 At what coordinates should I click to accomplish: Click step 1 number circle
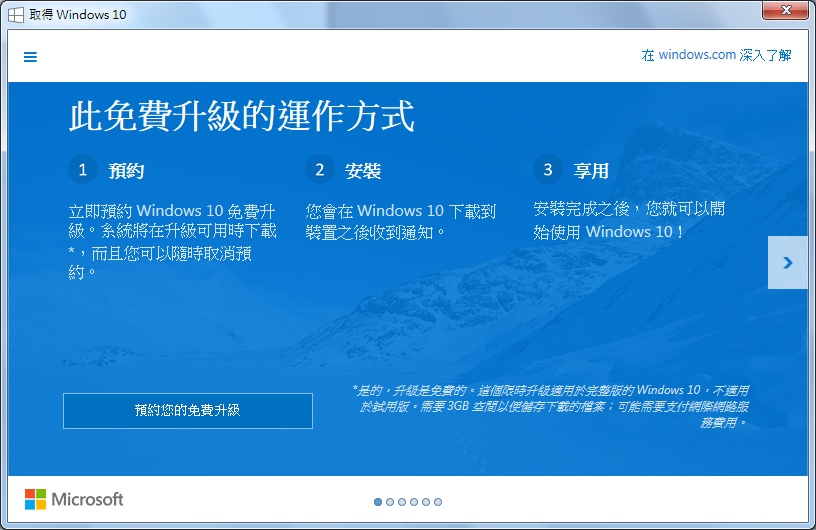pos(83,169)
